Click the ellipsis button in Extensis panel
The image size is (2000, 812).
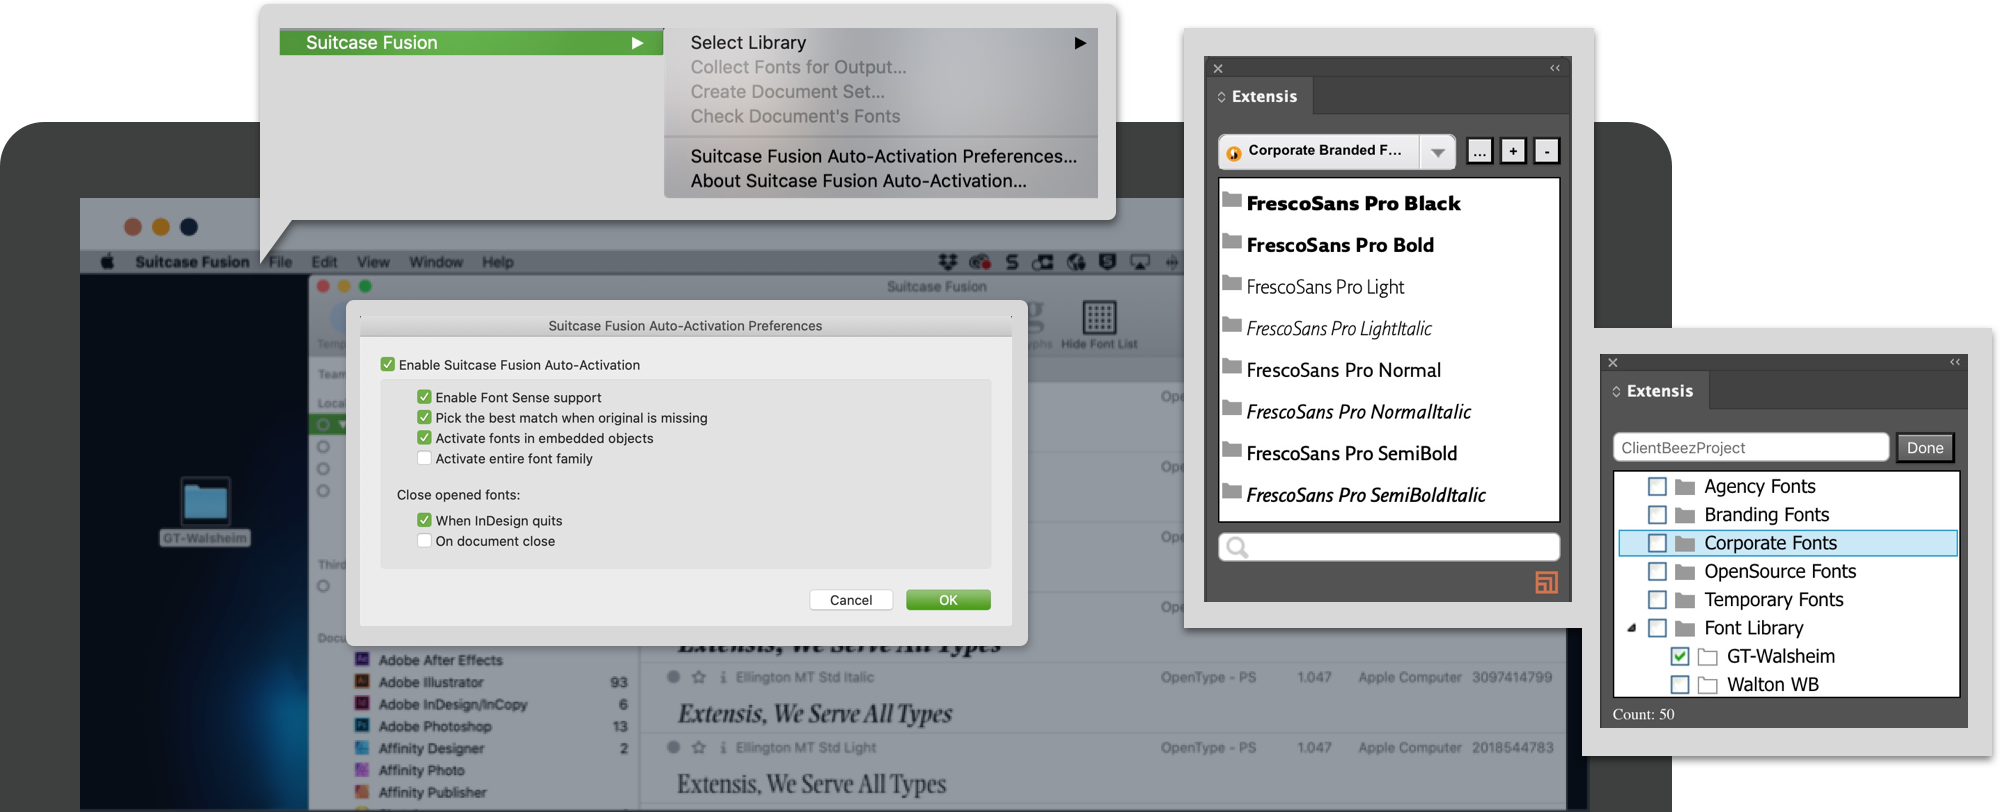tap(1479, 151)
